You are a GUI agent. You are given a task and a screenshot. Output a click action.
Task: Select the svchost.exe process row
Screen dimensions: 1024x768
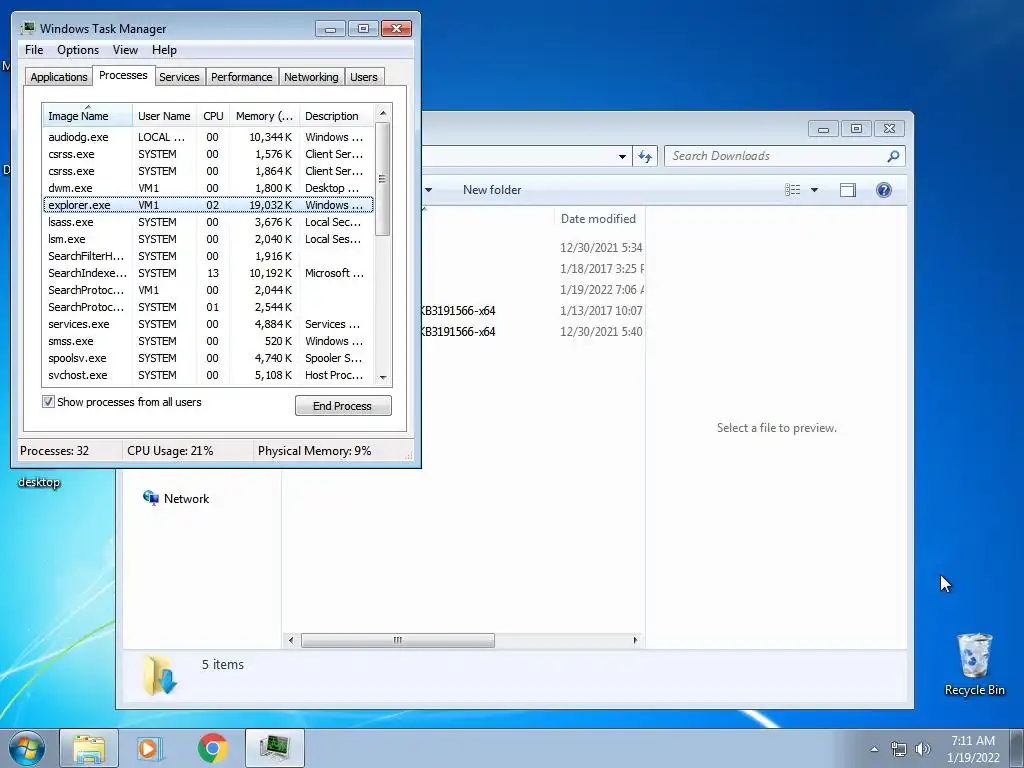[208, 375]
